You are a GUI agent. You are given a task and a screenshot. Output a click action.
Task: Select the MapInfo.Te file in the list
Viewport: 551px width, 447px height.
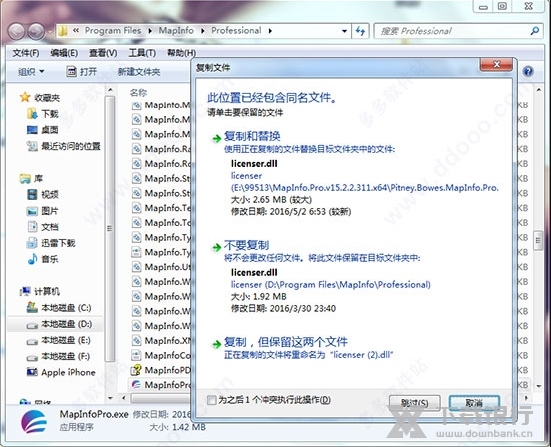tap(161, 208)
